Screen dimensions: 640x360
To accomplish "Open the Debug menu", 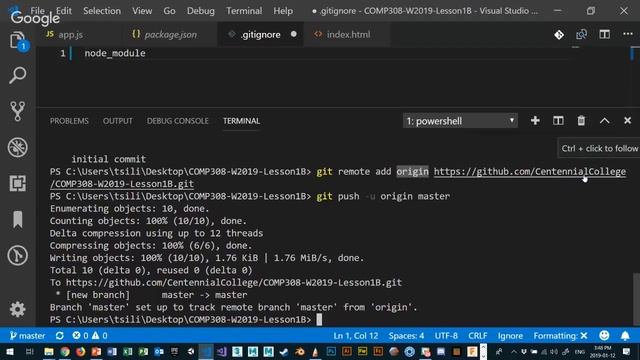I will pyautogui.click(x=201, y=11).
